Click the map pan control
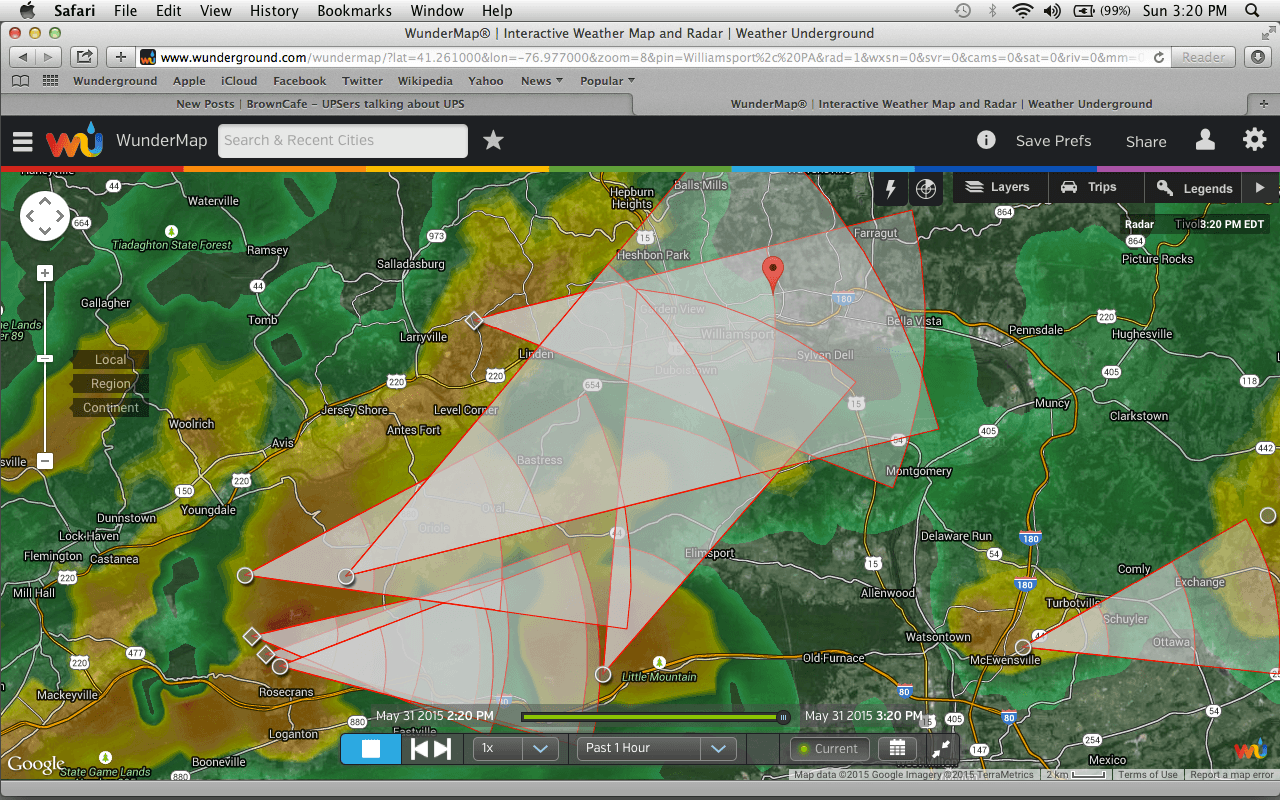The width and height of the screenshot is (1280, 800). coord(45,216)
